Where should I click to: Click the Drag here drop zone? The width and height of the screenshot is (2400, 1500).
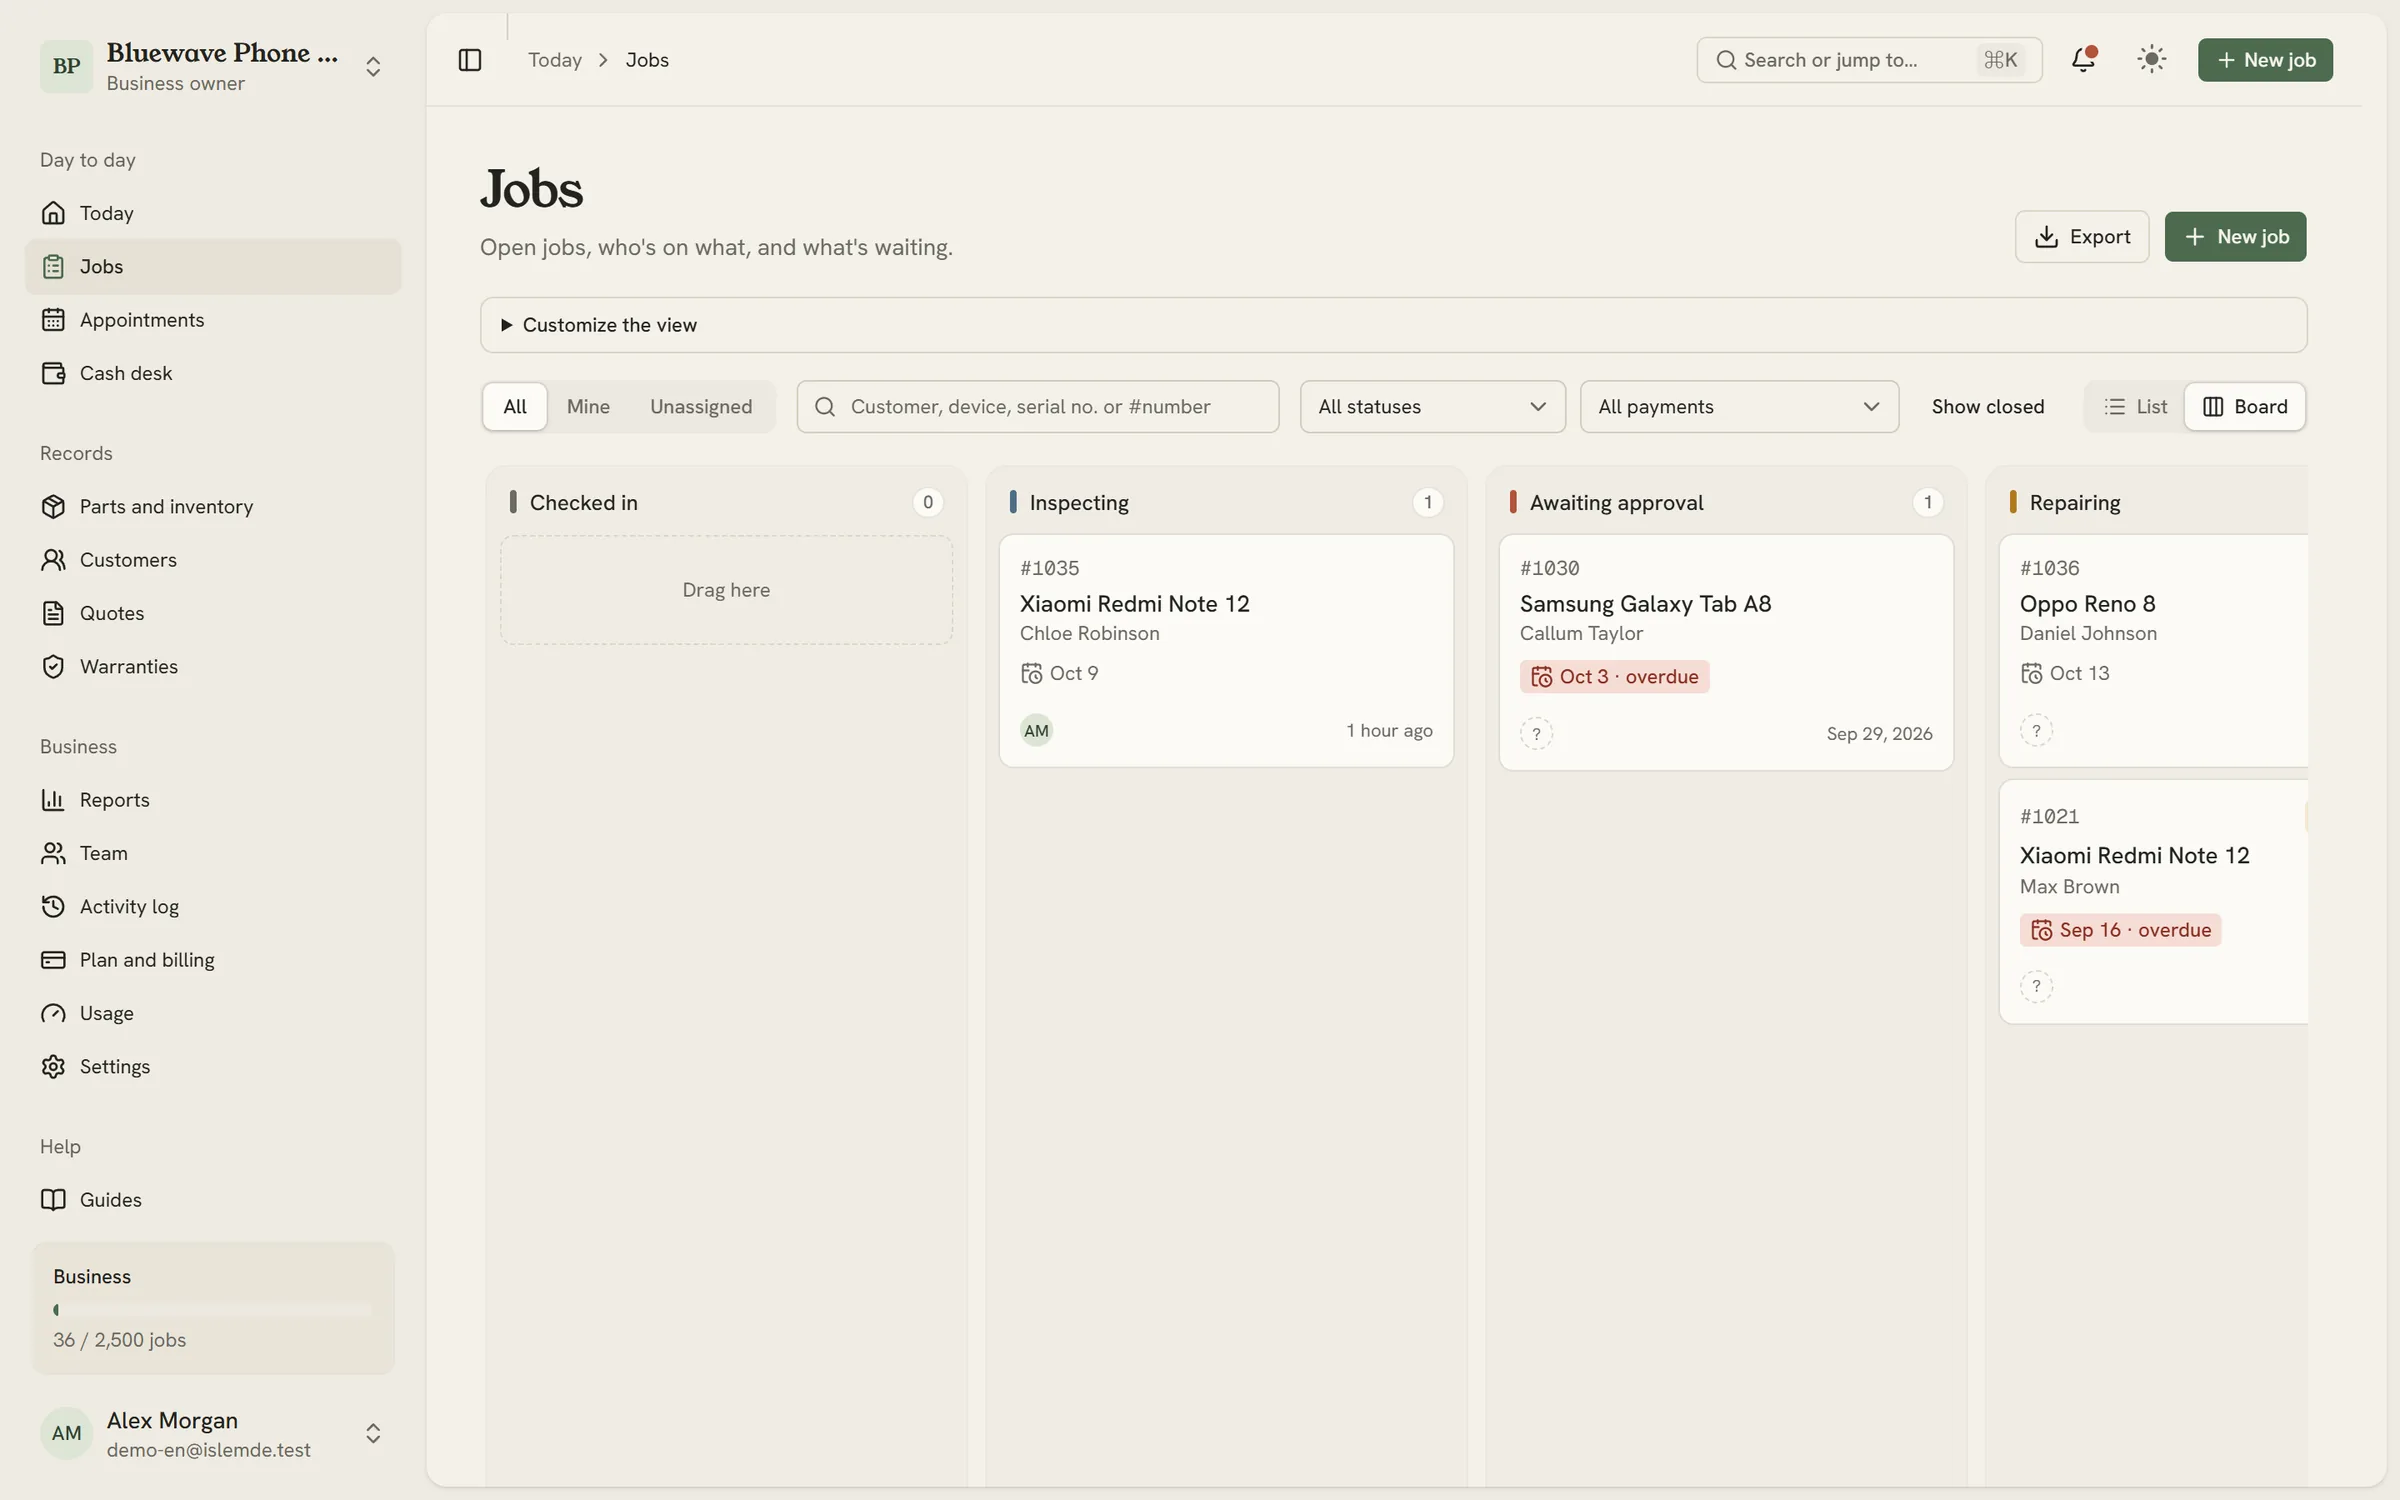tap(726, 590)
